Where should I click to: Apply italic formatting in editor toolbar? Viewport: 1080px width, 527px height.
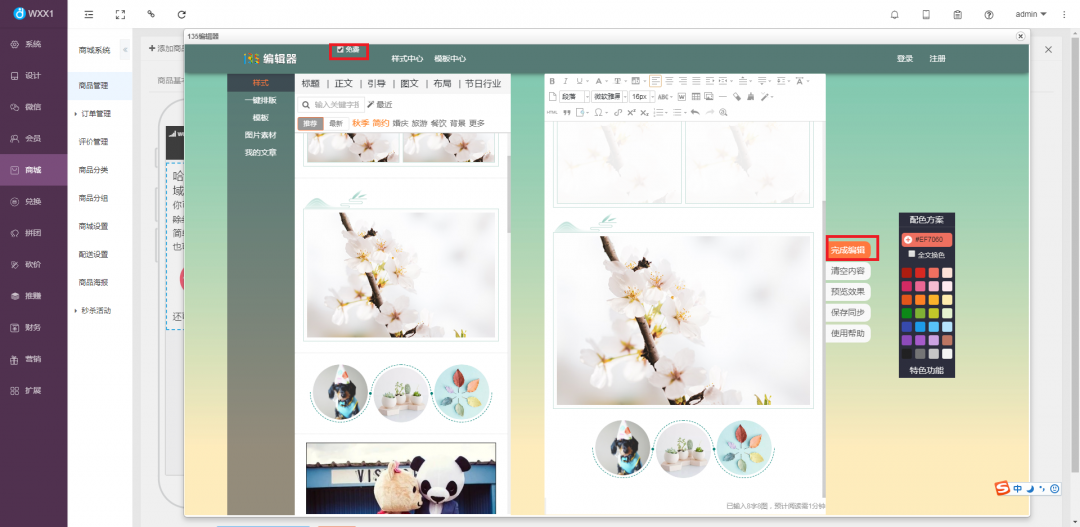coord(565,81)
